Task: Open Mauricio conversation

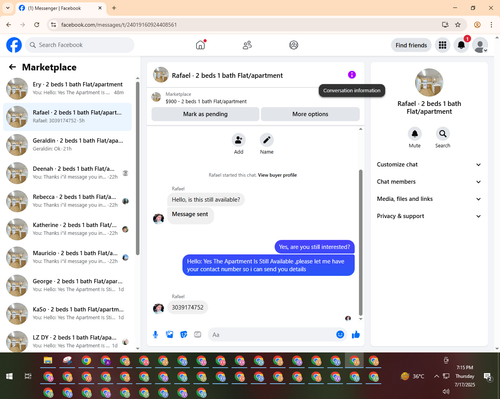Action: click(x=67, y=257)
